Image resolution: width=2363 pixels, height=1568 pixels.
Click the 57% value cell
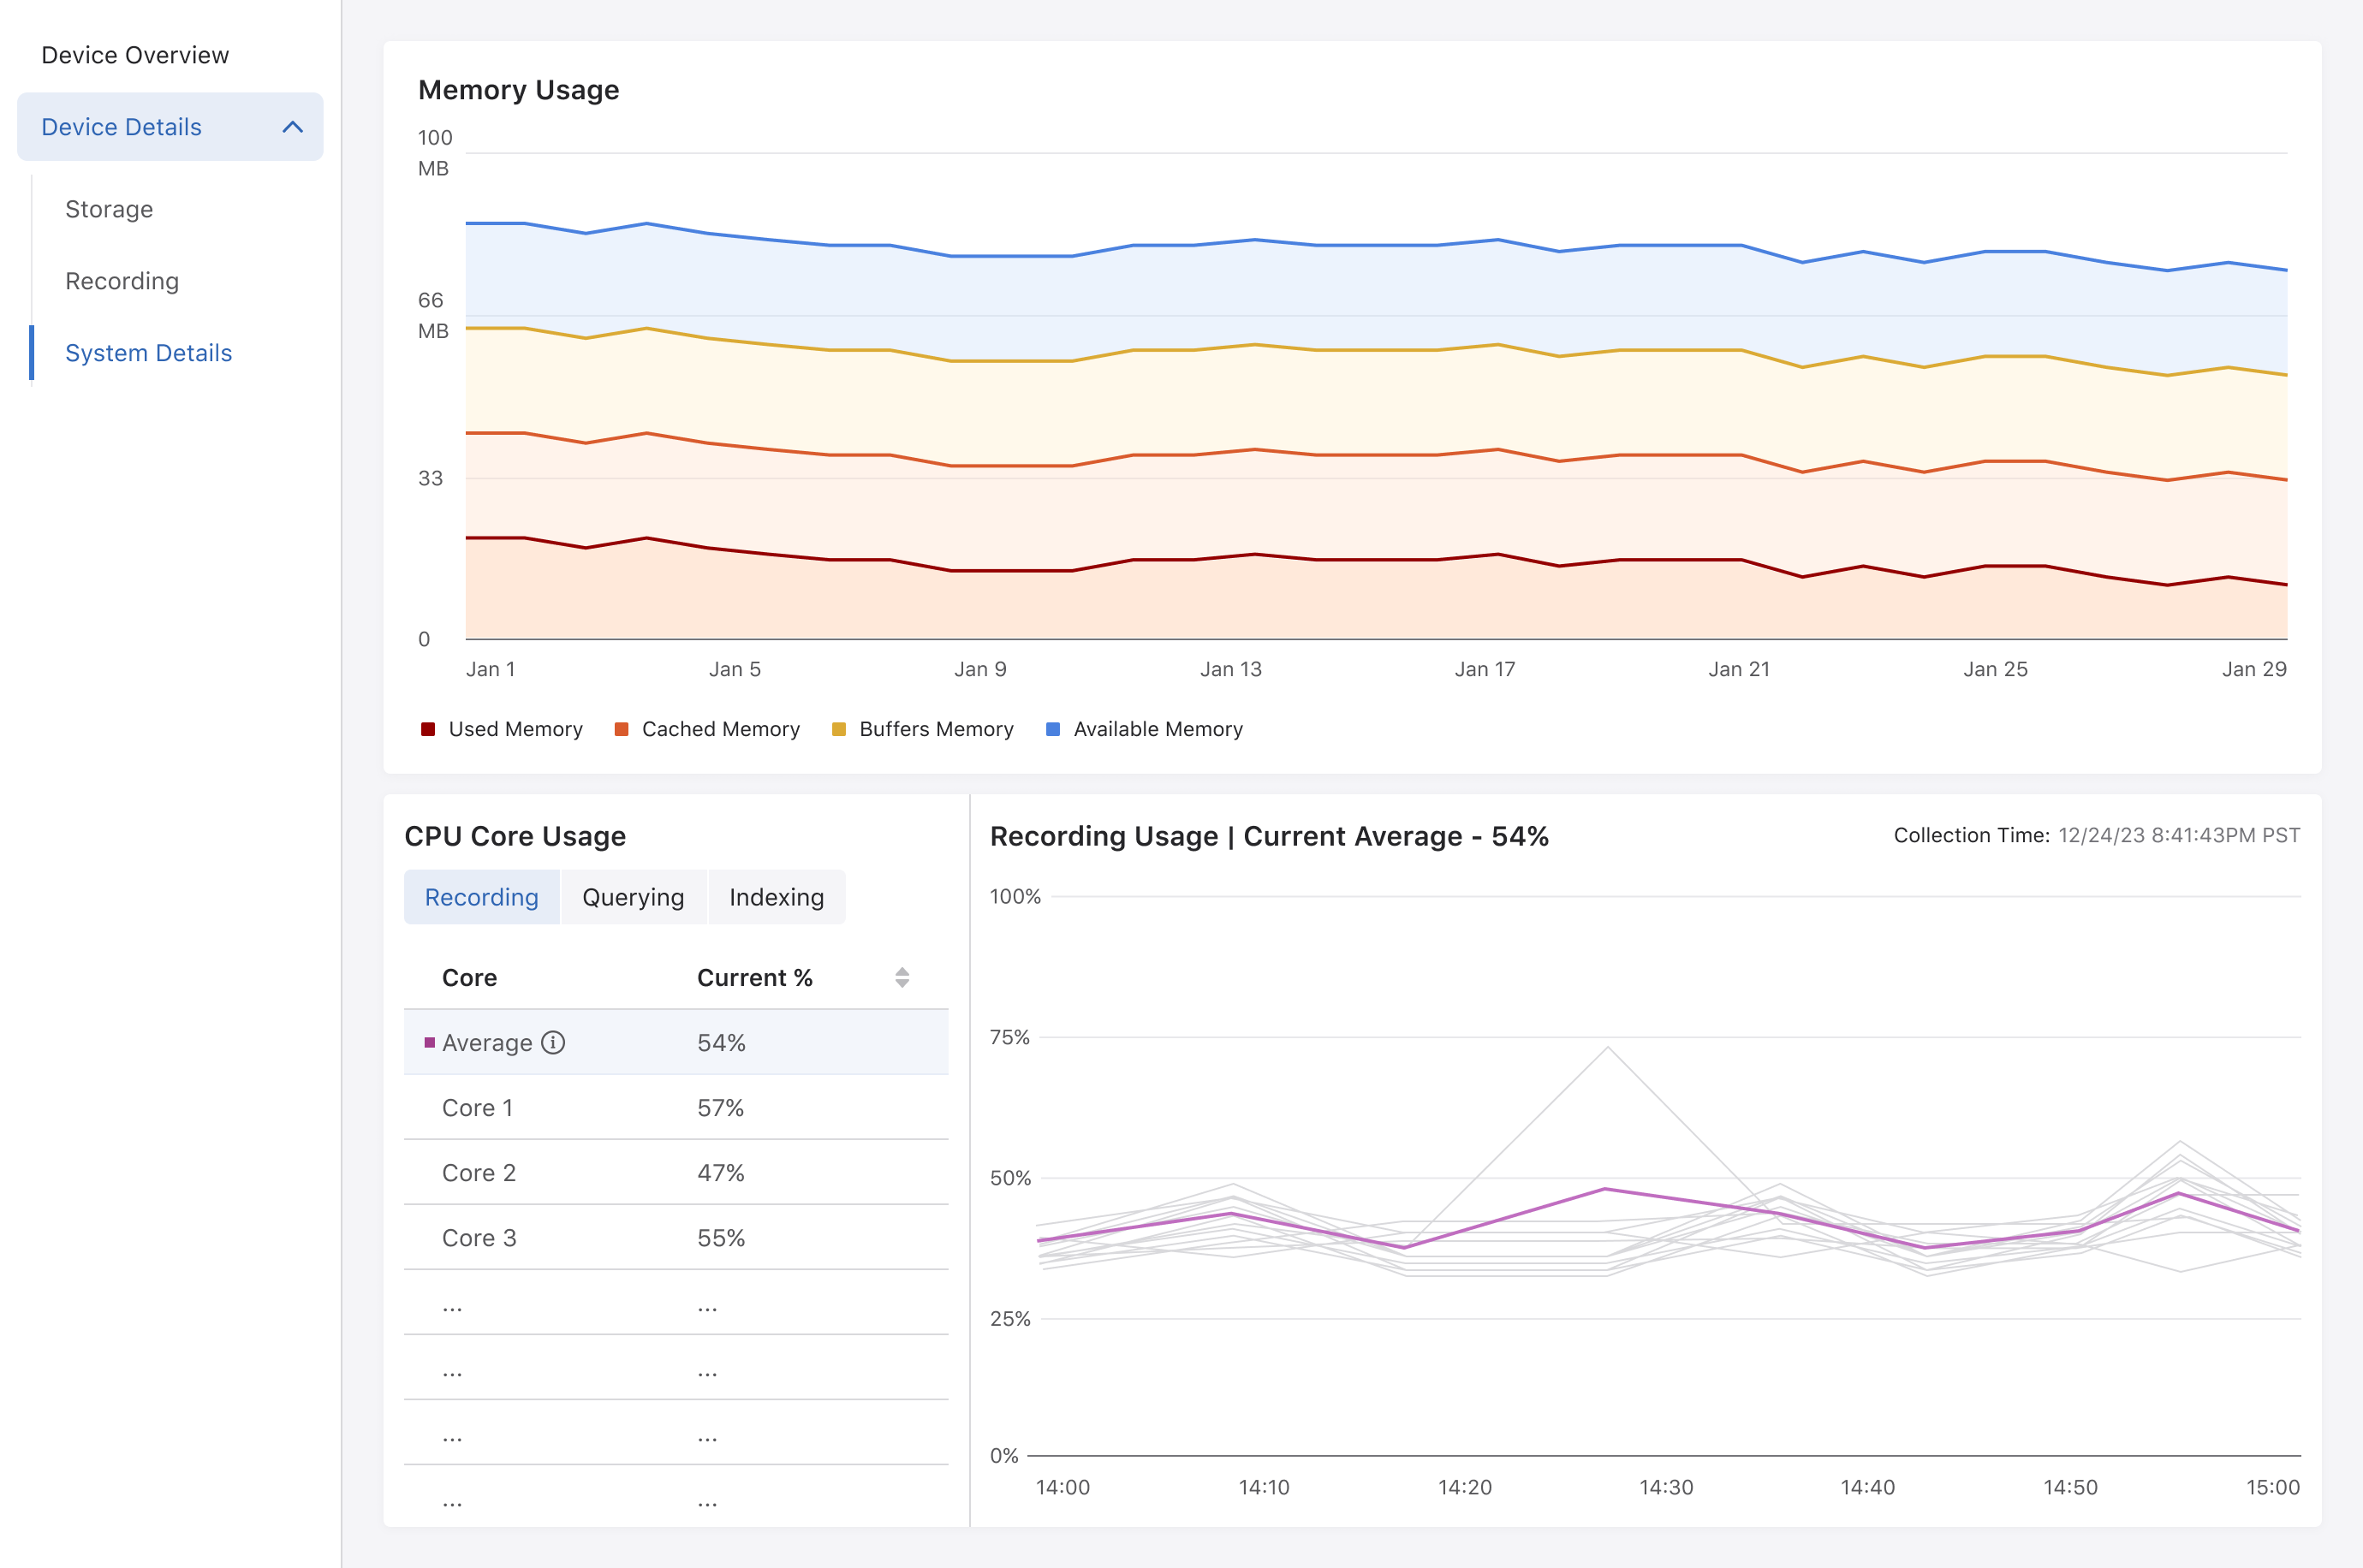(720, 1108)
